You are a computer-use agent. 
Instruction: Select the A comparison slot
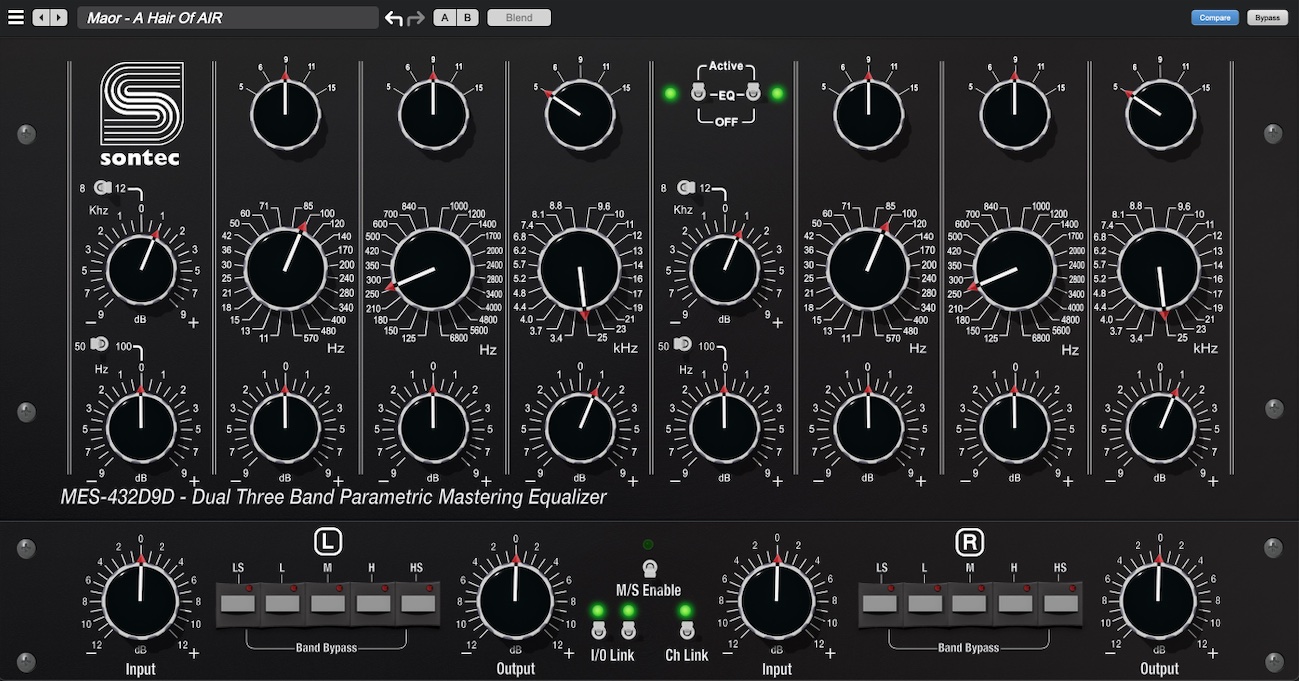point(445,18)
